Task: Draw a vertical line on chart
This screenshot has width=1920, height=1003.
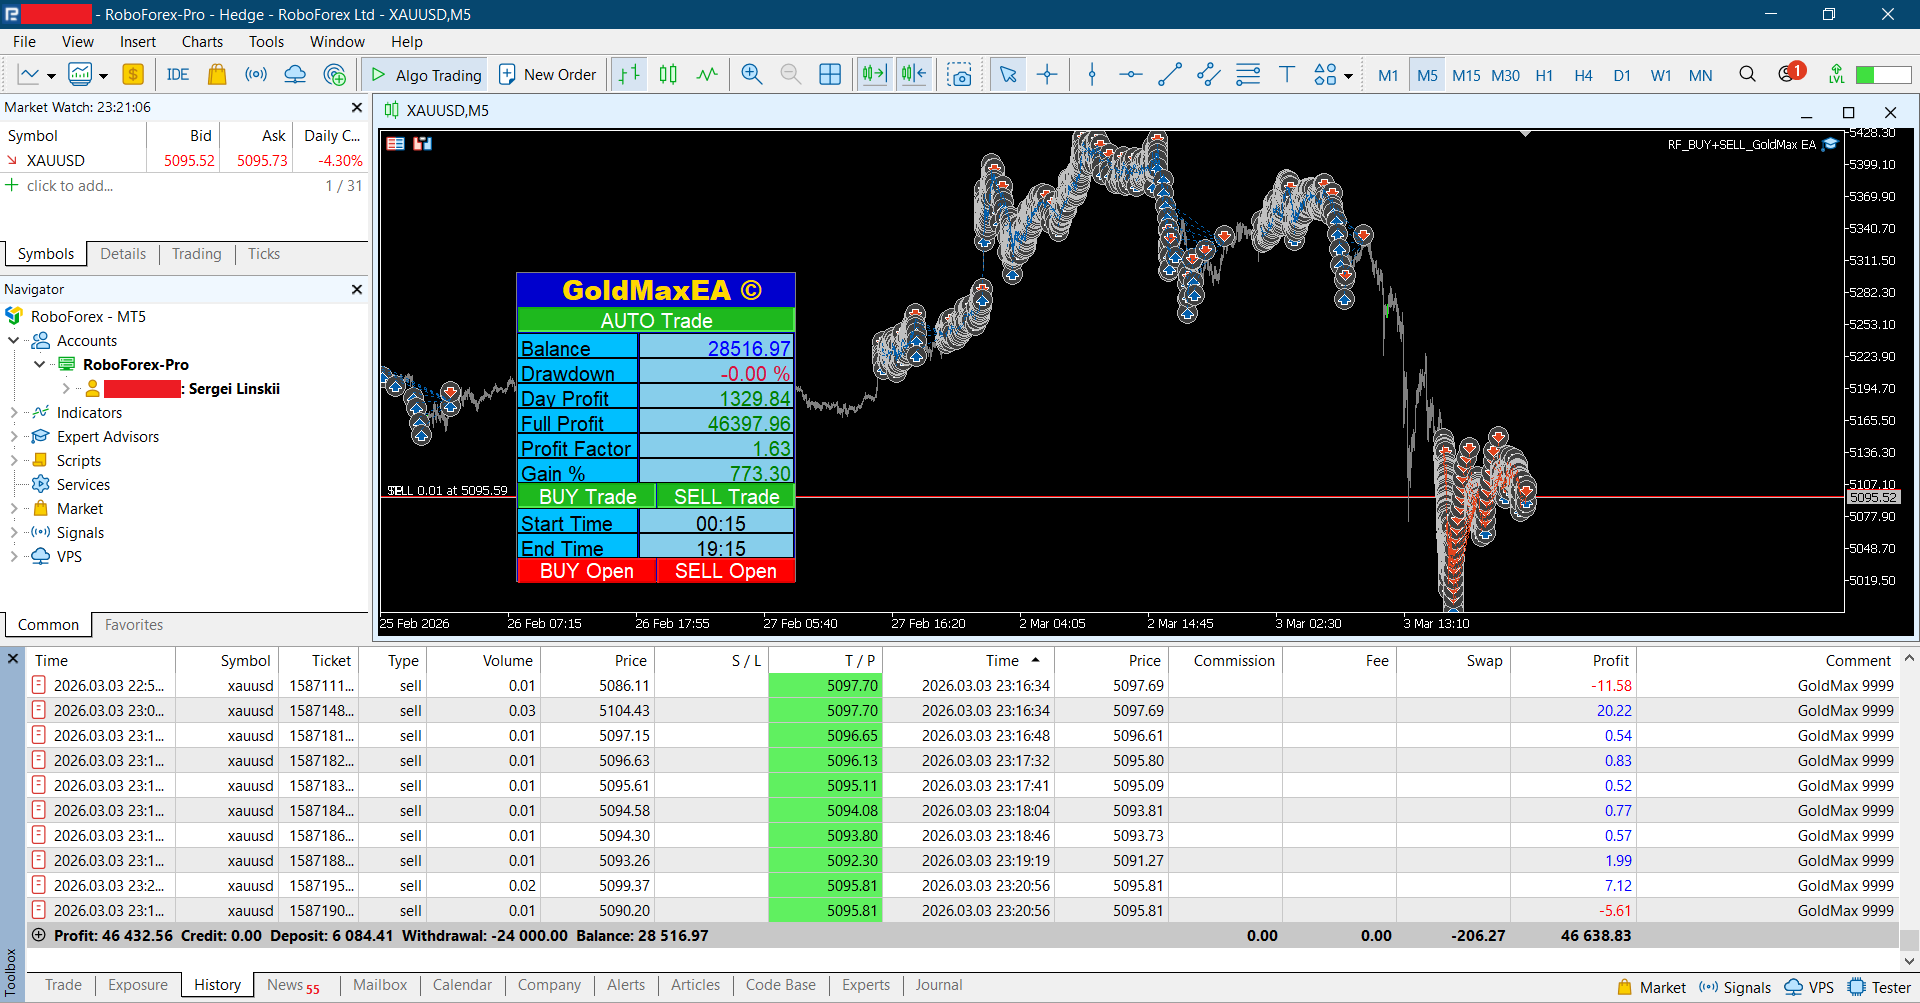Action: (x=1092, y=75)
